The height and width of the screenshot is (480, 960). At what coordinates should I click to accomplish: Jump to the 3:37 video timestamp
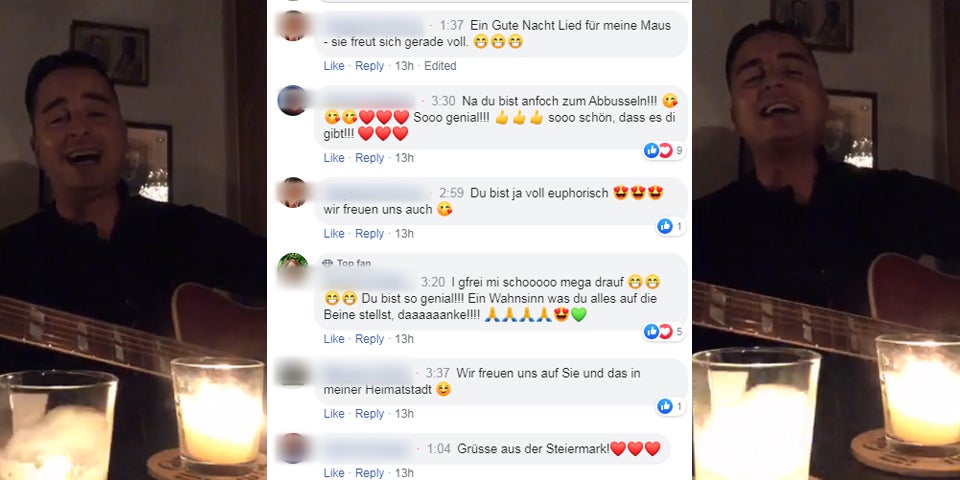(x=438, y=373)
